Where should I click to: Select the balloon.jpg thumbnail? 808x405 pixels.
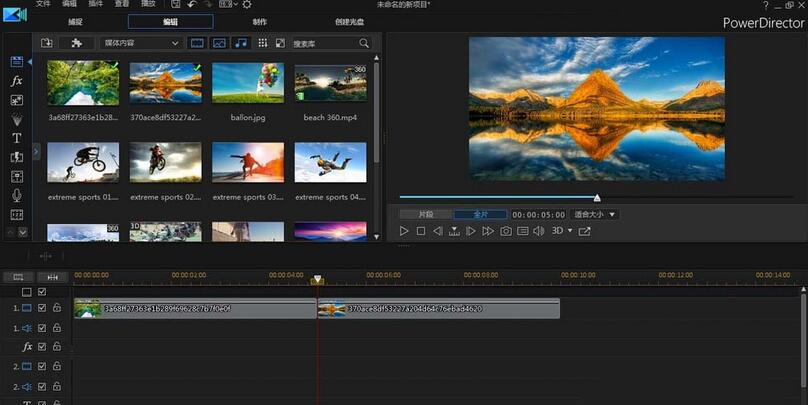click(x=247, y=84)
